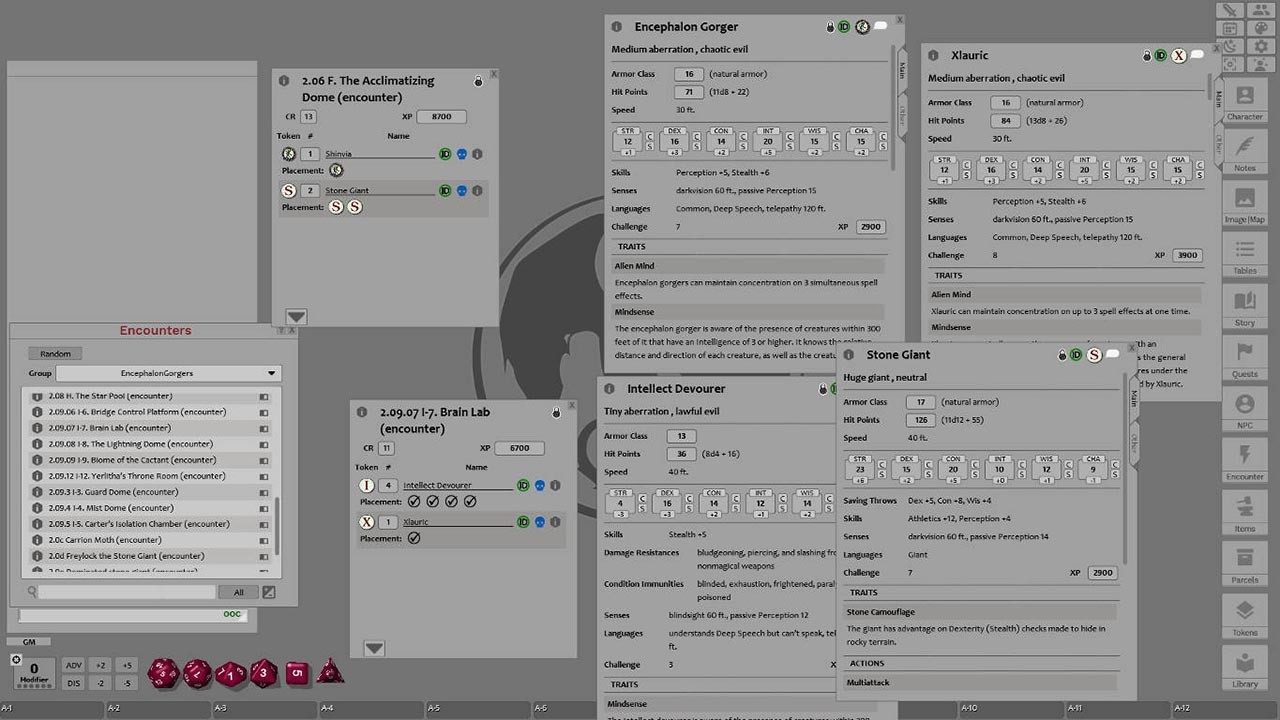Toggle the ID switch on Encephalon Gorger window
The width and height of the screenshot is (1280, 720).
click(846, 27)
